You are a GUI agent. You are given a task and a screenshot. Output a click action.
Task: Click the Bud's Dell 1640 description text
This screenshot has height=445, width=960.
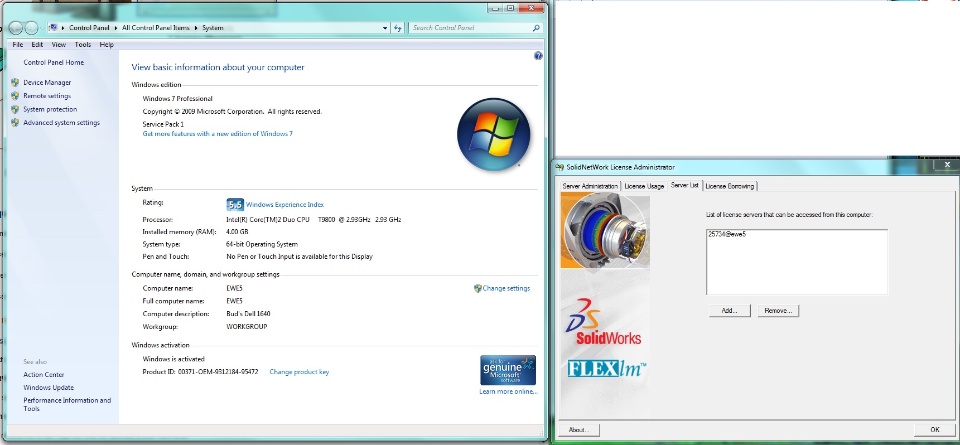(x=249, y=314)
